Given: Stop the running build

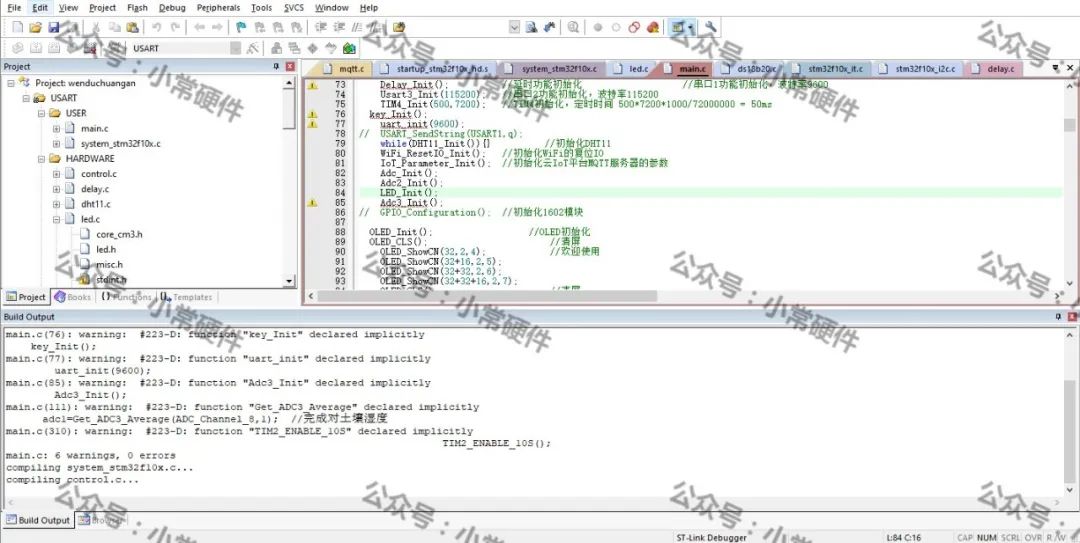Looking at the screenshot, I should coord(90,48).
